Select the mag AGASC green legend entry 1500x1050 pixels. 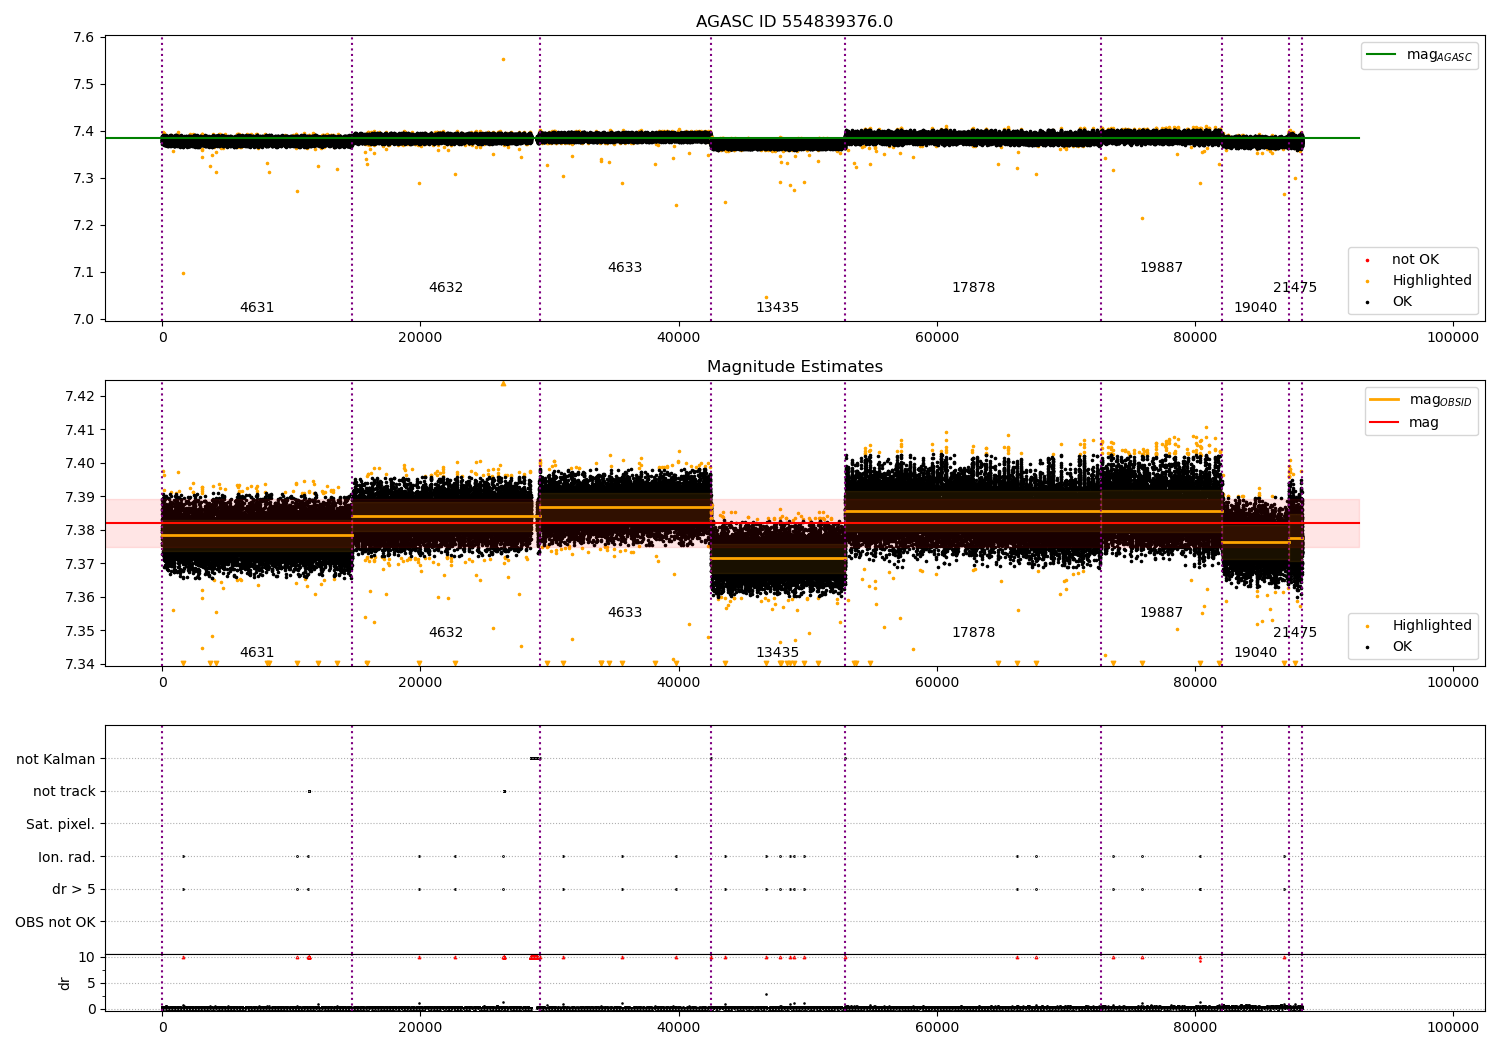(x=1419, y=55)
